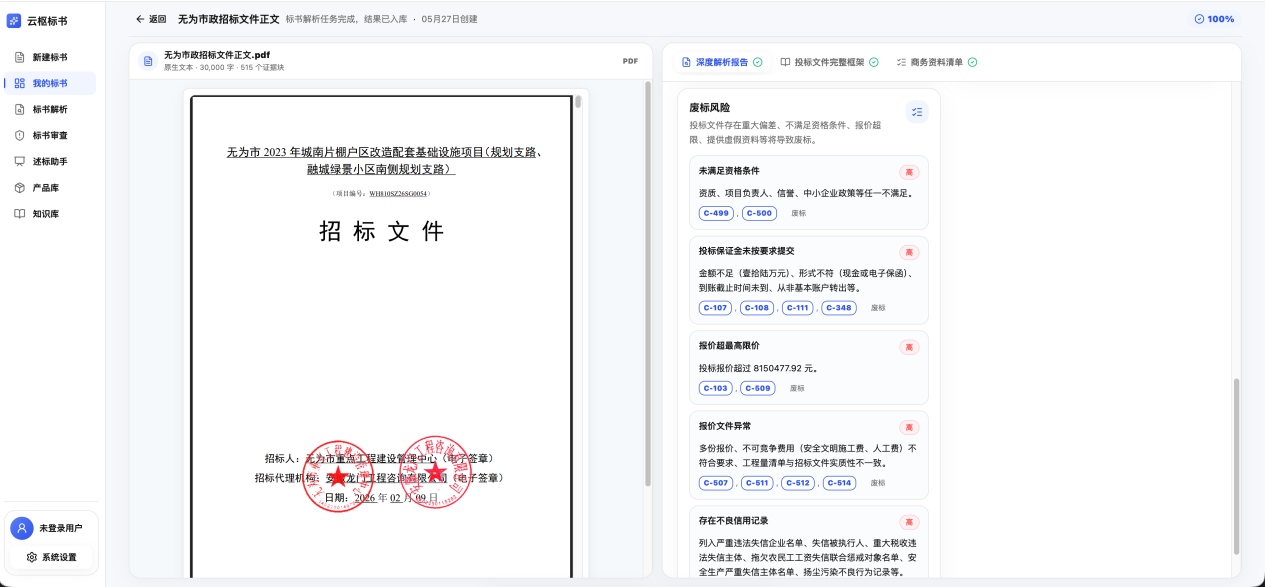Open evidence tag C-507

(716, 483)
